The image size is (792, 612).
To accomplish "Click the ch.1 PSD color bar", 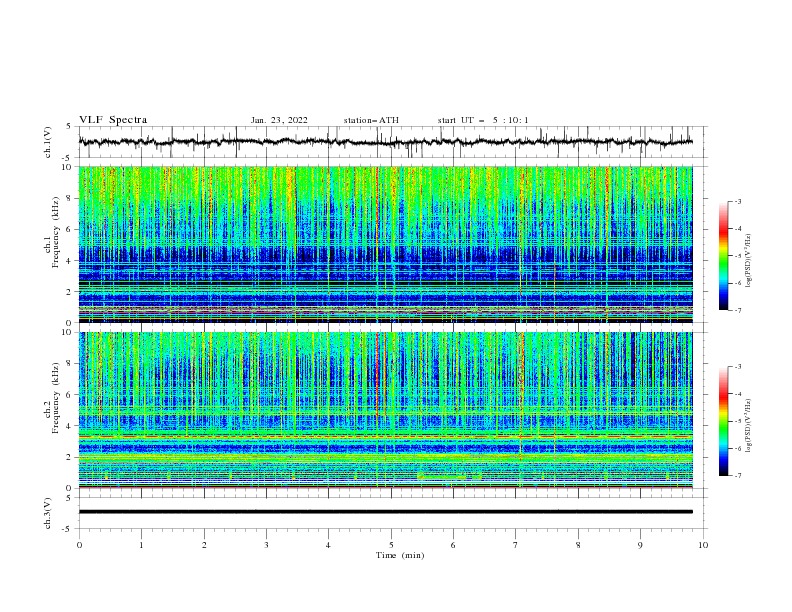I will click(x=723, y=256).
